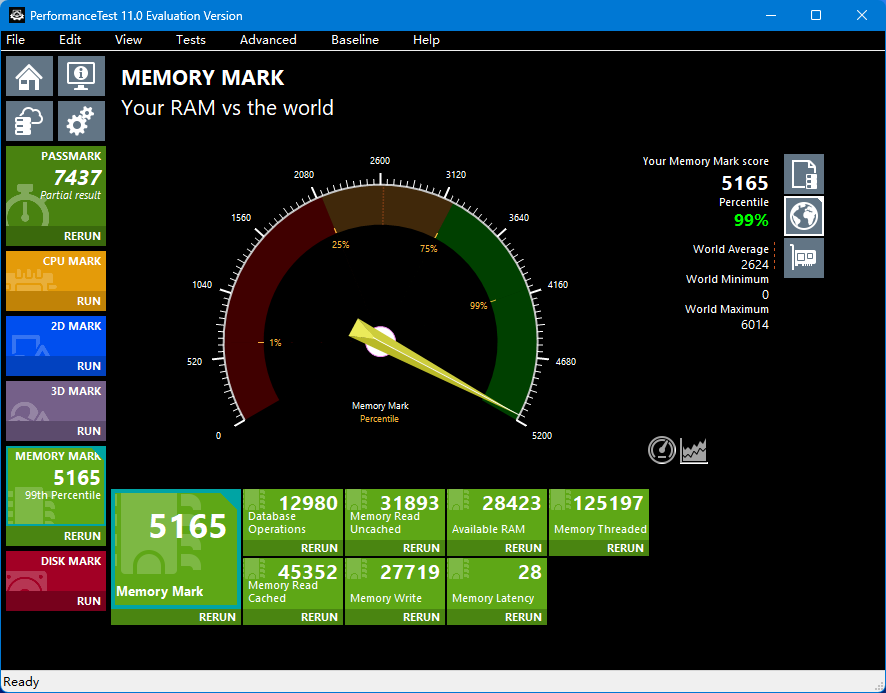886x693 pixels.
Task: Open the Advanced menu
Action: pos(268,40)
